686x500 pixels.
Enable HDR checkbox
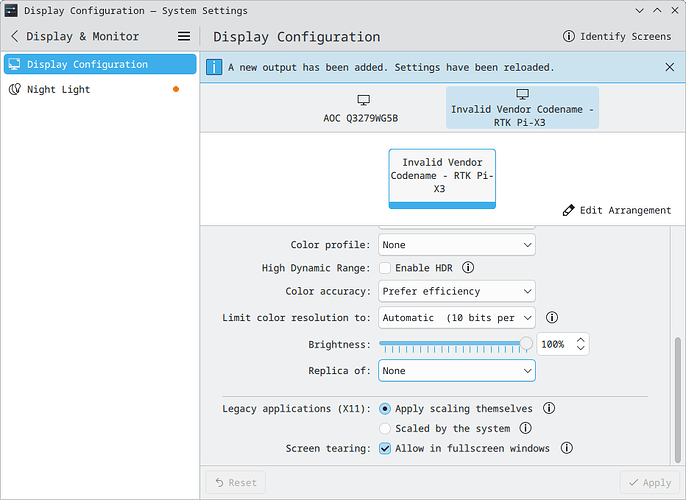point(385,268)
